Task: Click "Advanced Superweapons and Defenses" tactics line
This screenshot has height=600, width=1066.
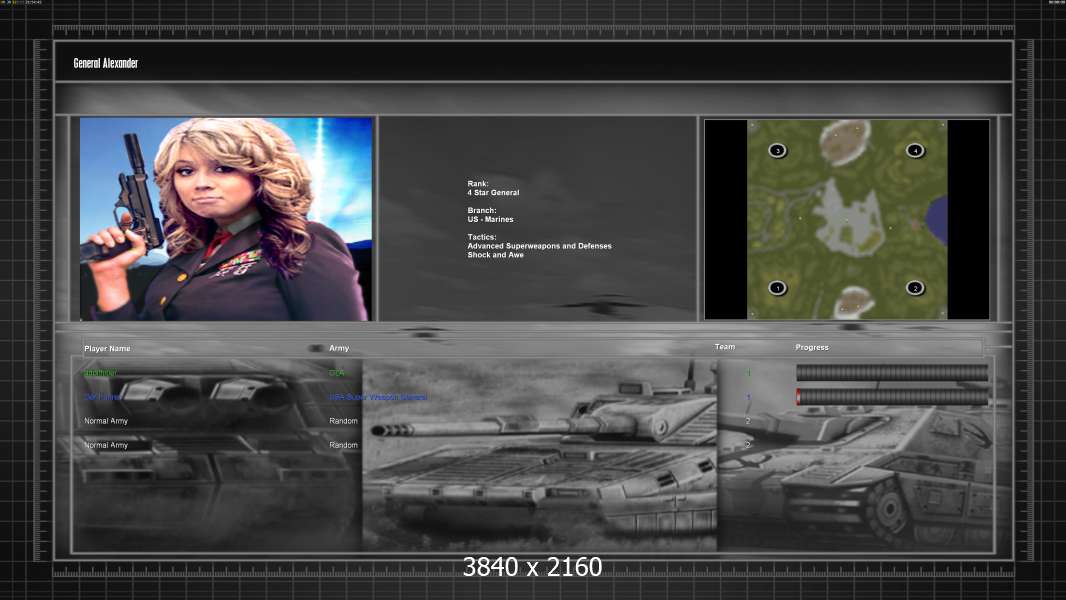Action: tap(539, 246)
